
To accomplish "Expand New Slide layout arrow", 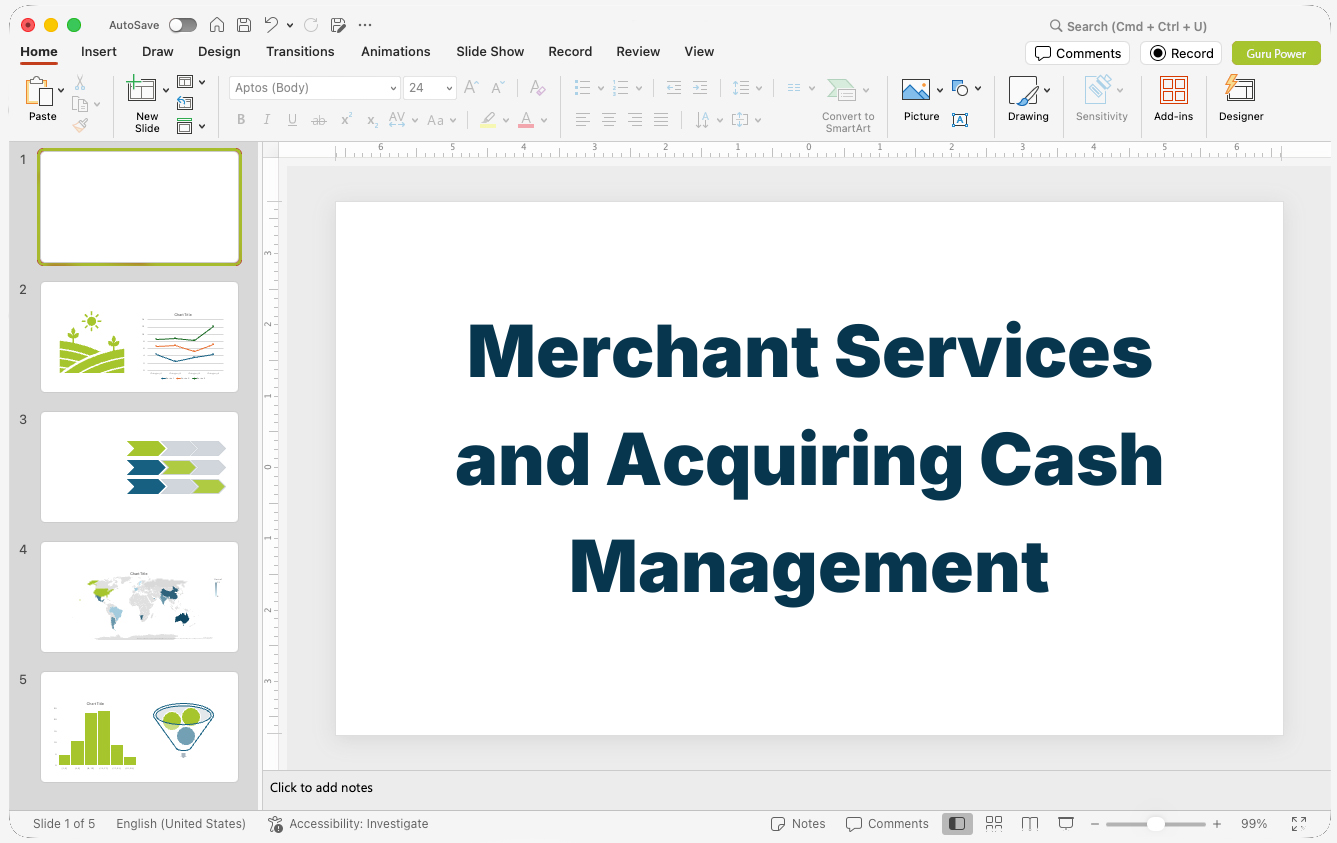I will 166,90.
